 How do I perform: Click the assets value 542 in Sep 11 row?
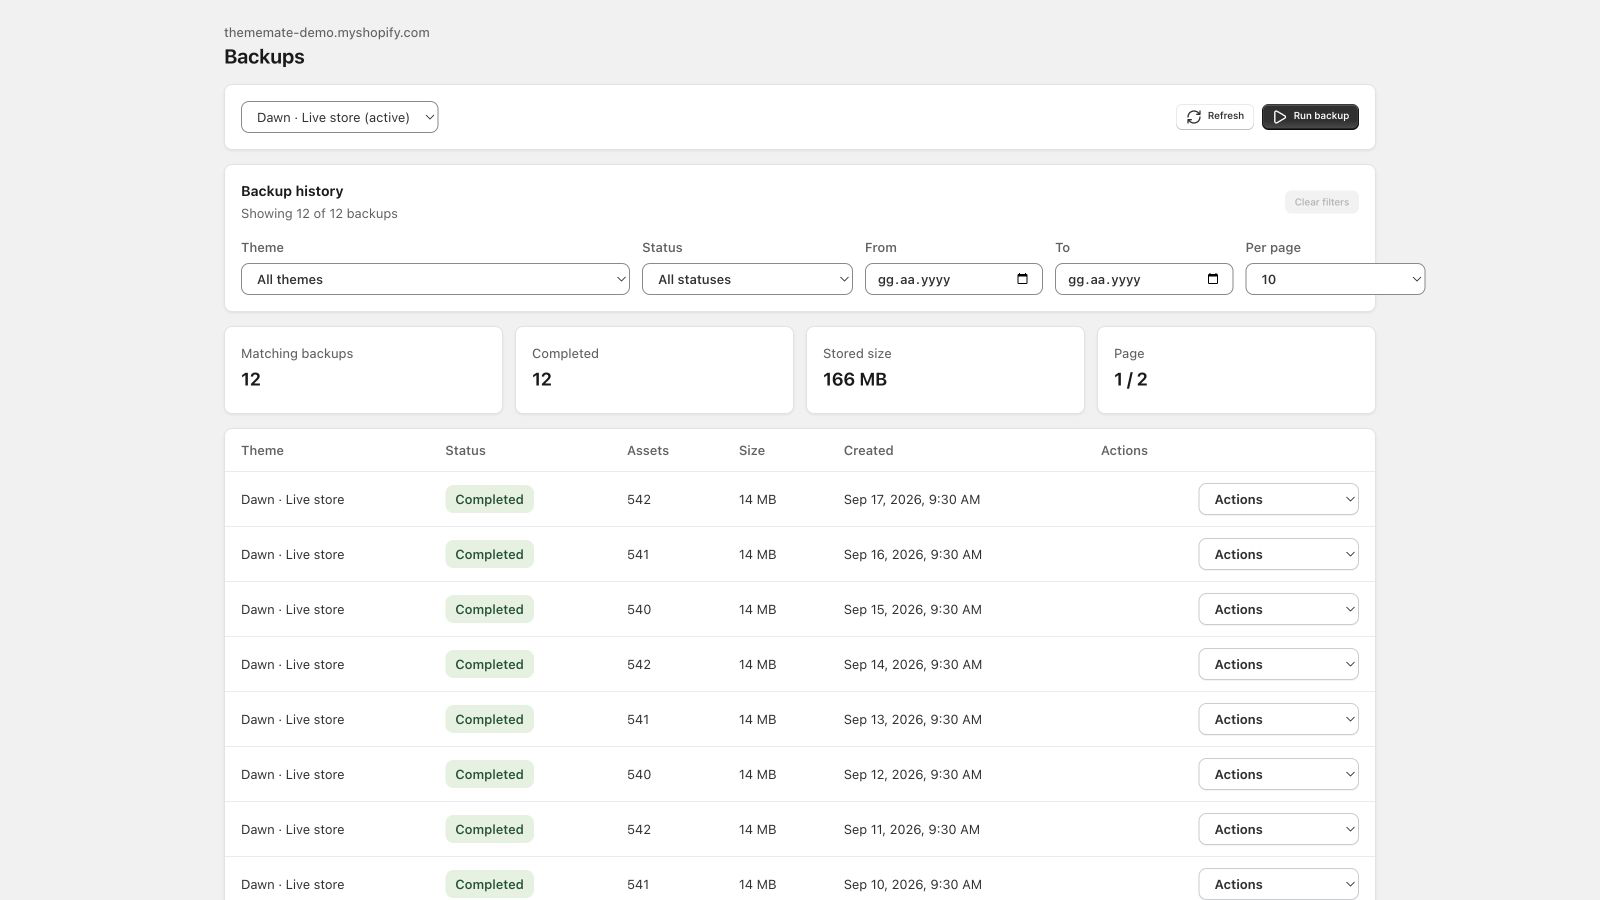pos(639,829)
